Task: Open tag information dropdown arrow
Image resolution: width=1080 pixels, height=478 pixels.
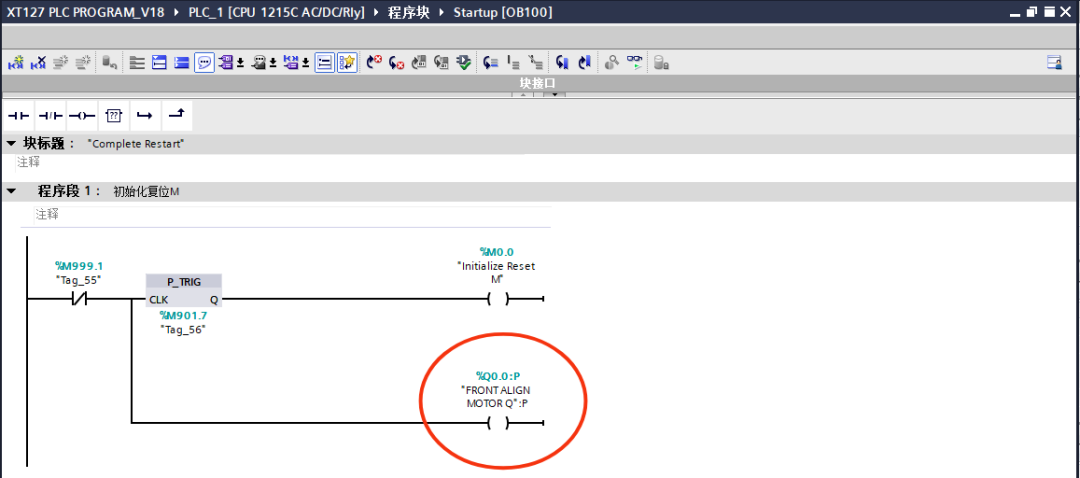Action: pos(273,63)
